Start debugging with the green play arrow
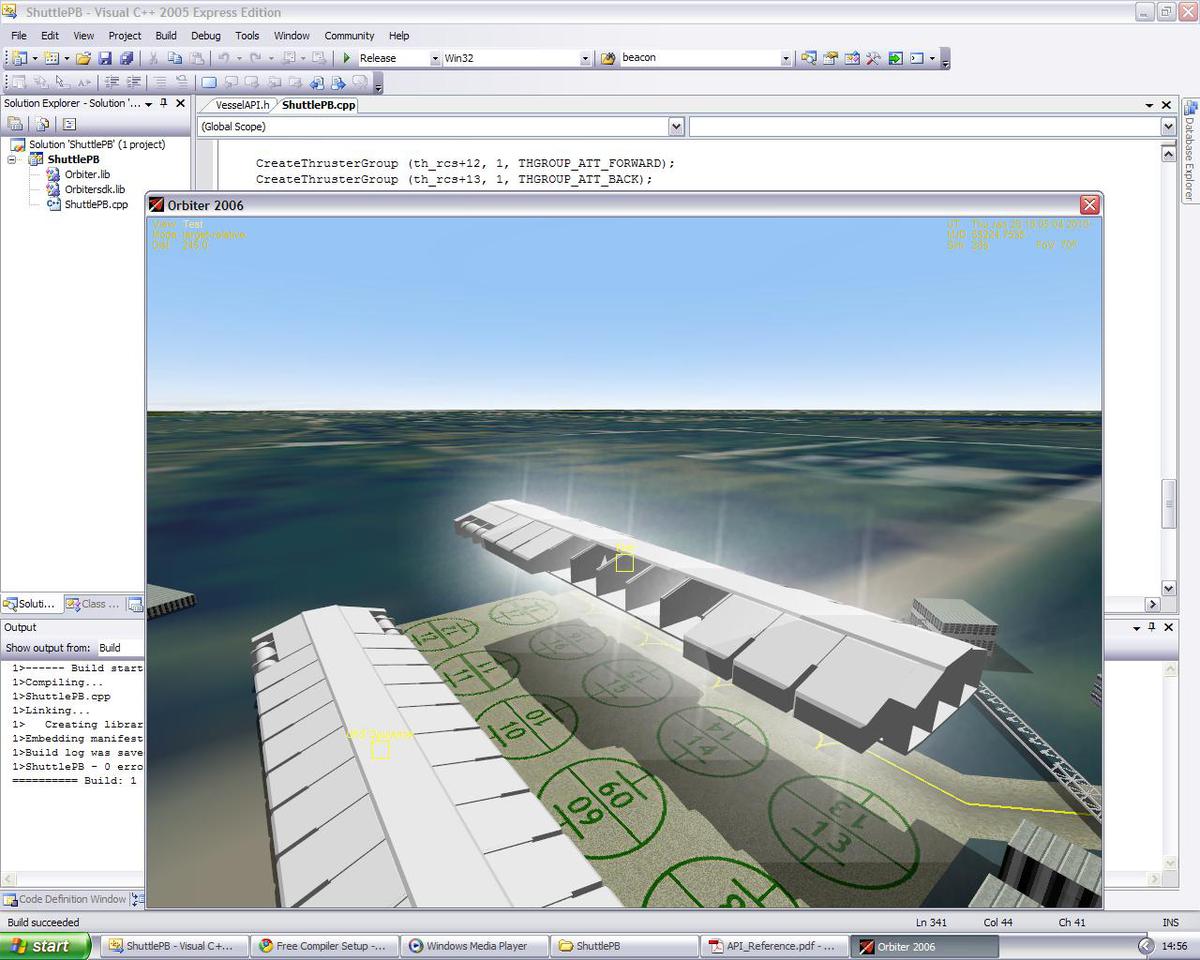The width and height of the screenshot is (1200, 960). [347, 58]
